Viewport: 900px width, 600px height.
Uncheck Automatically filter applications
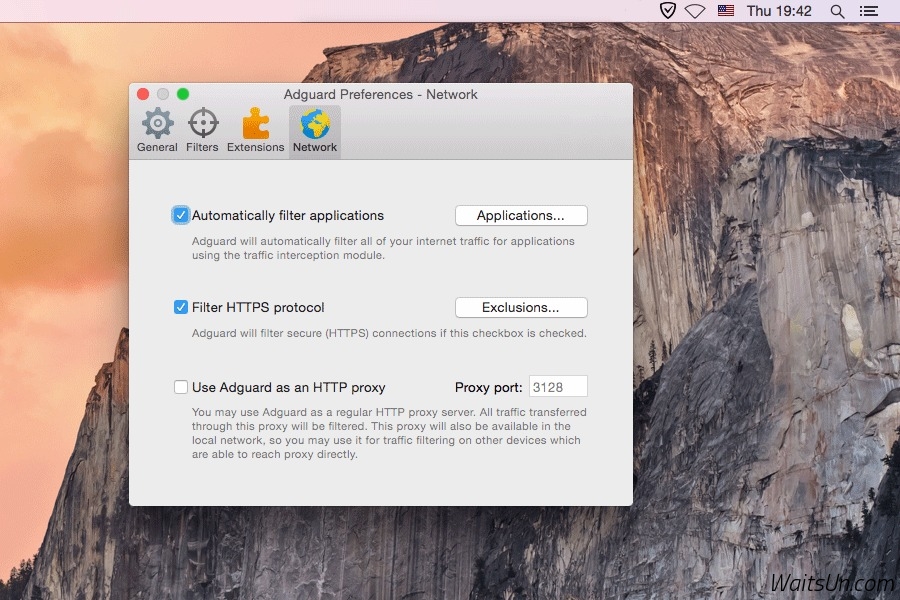pyautogui.click(x=180, y=215)
